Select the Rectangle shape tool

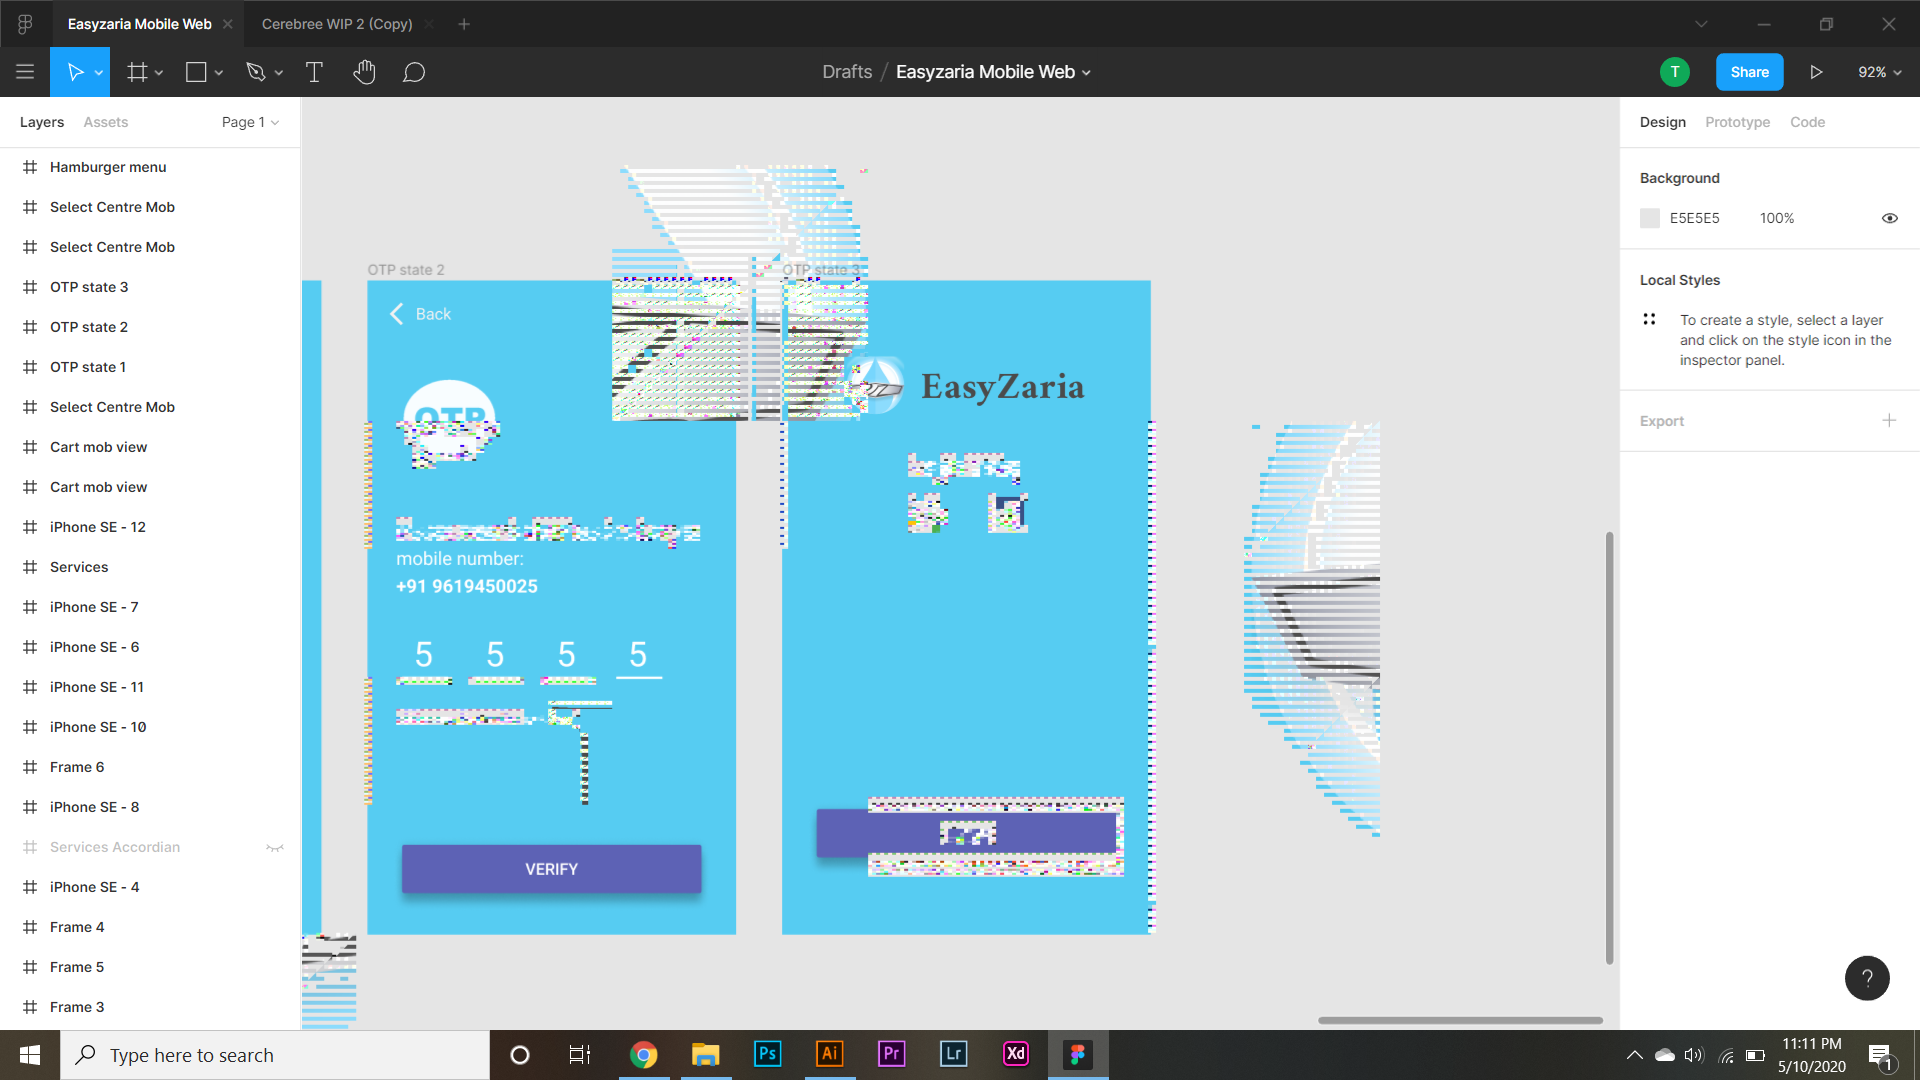tap(196, 72)
